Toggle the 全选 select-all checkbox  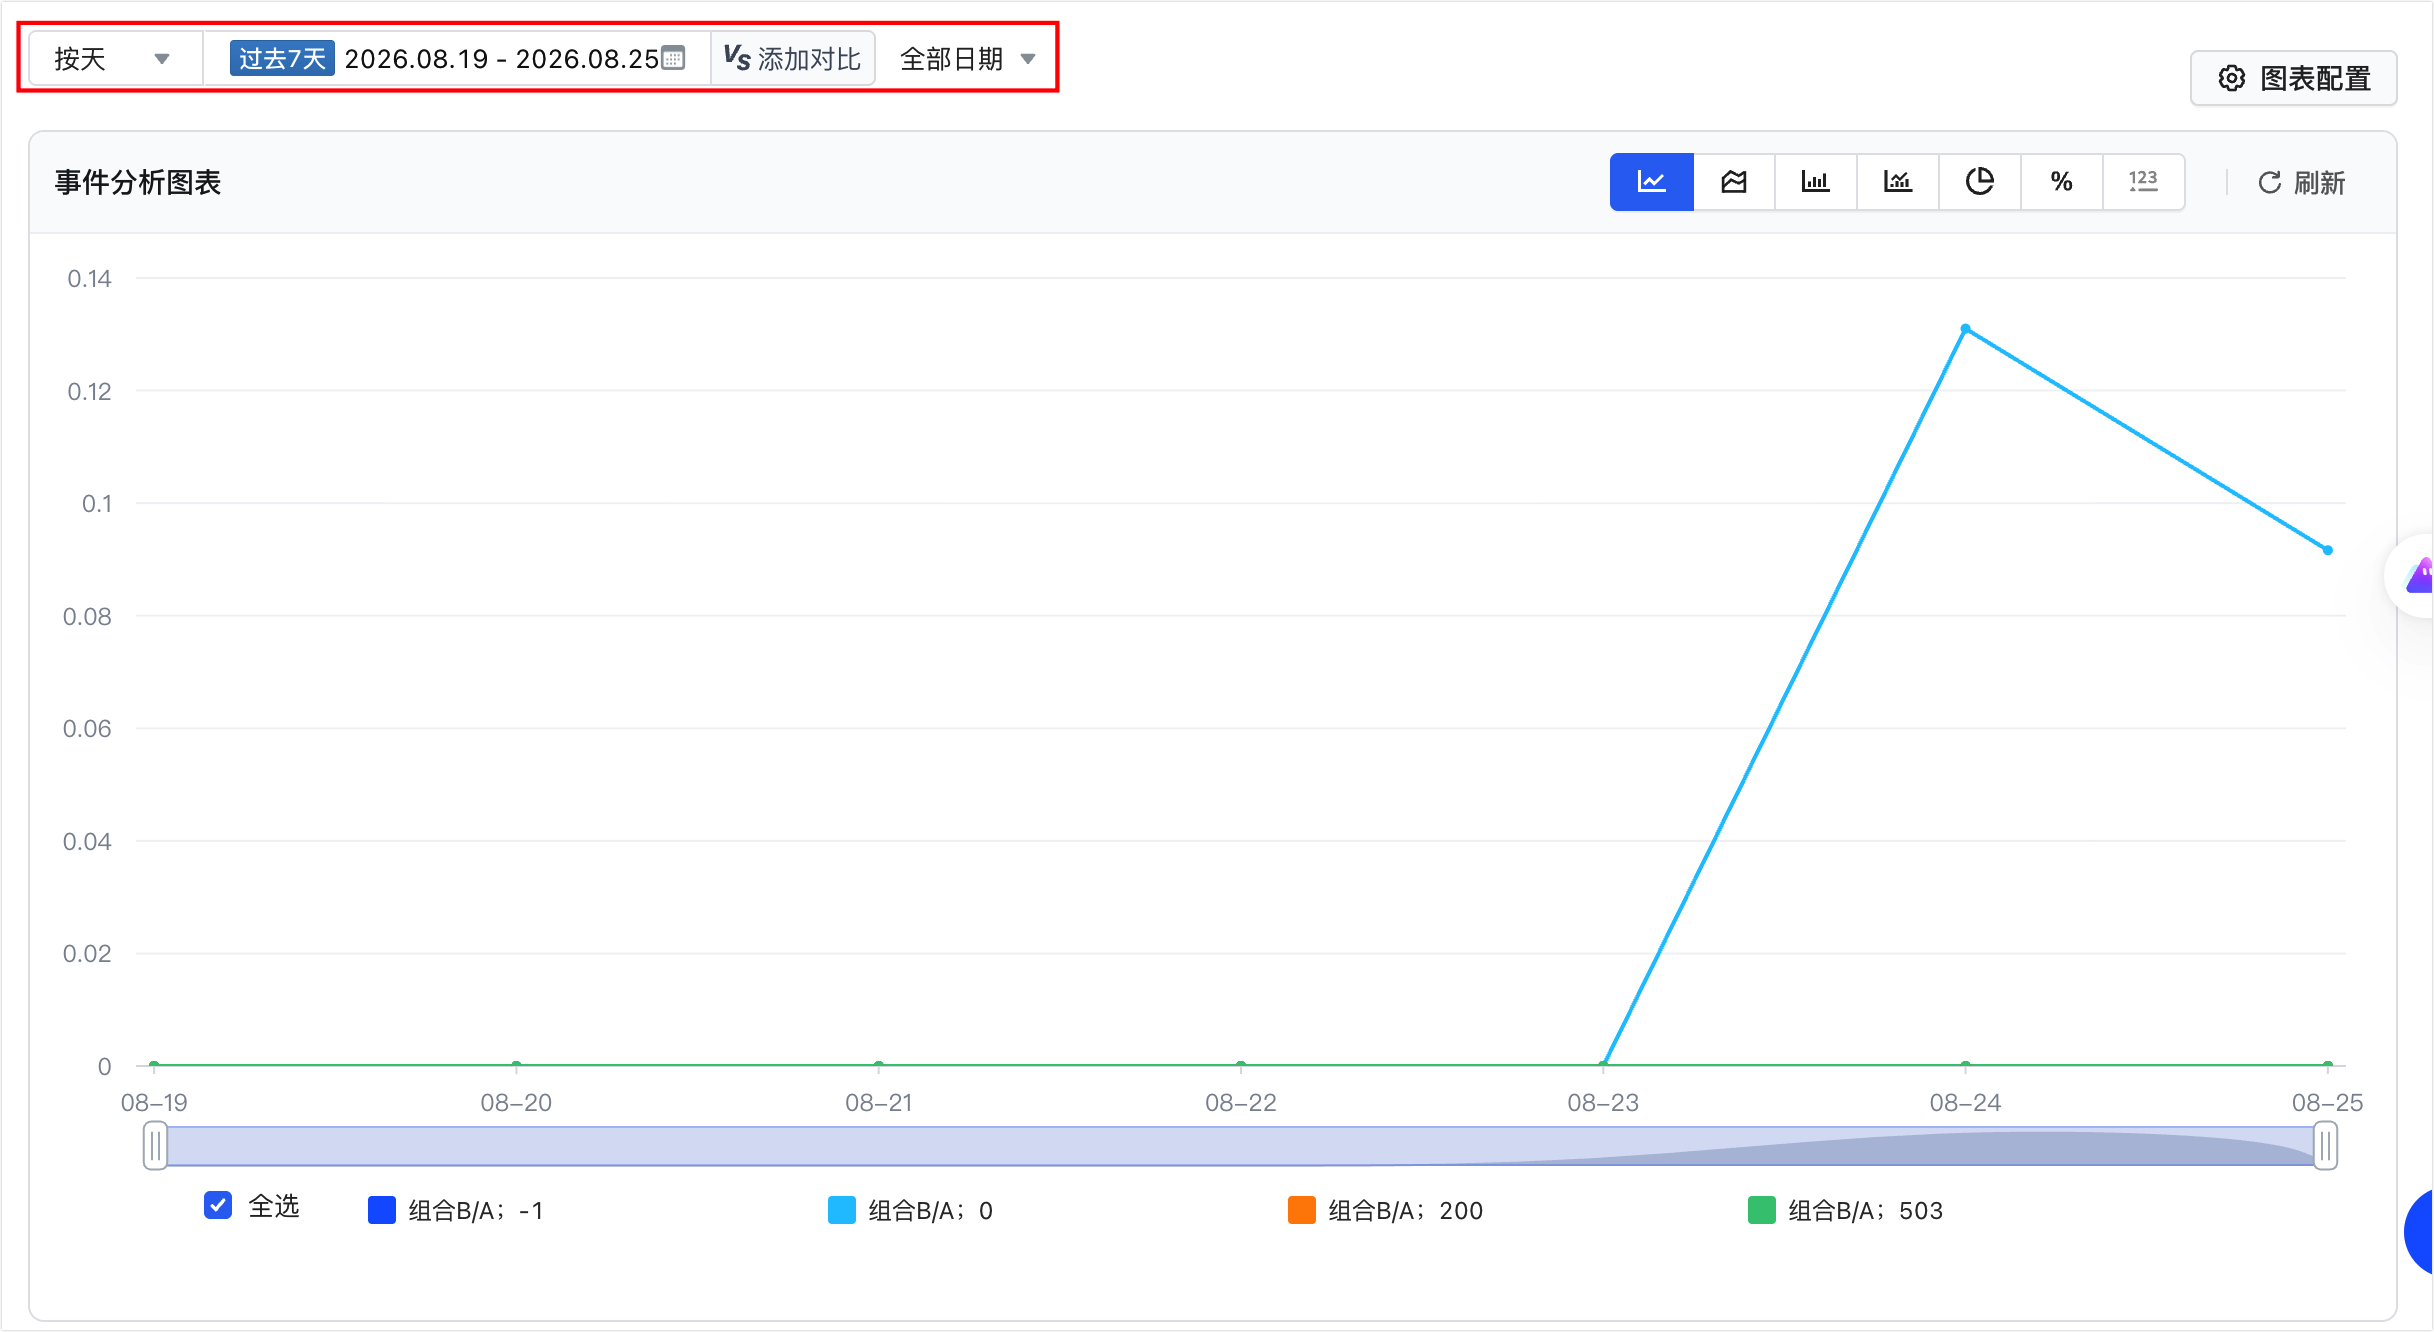coord(218,1205)
